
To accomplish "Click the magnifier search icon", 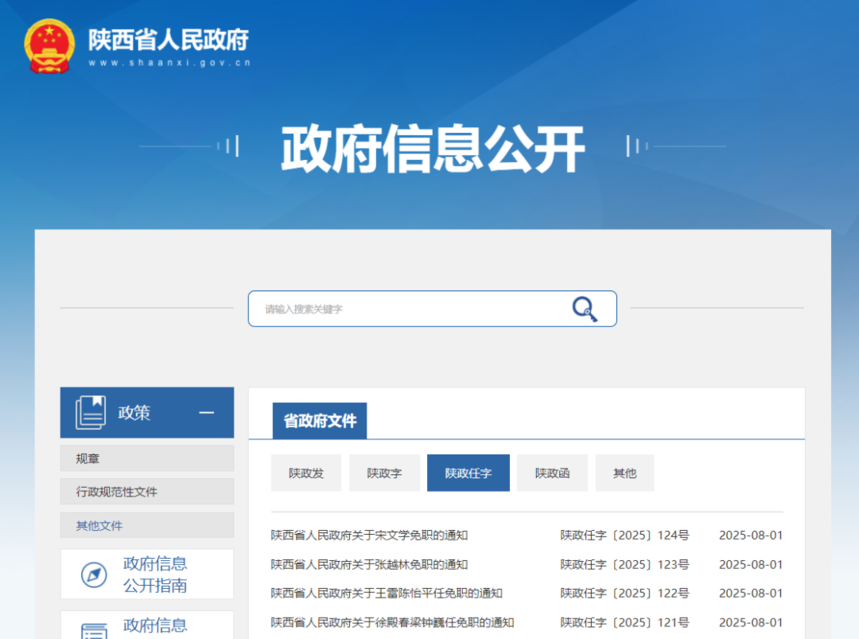I will tap(584, 309).
